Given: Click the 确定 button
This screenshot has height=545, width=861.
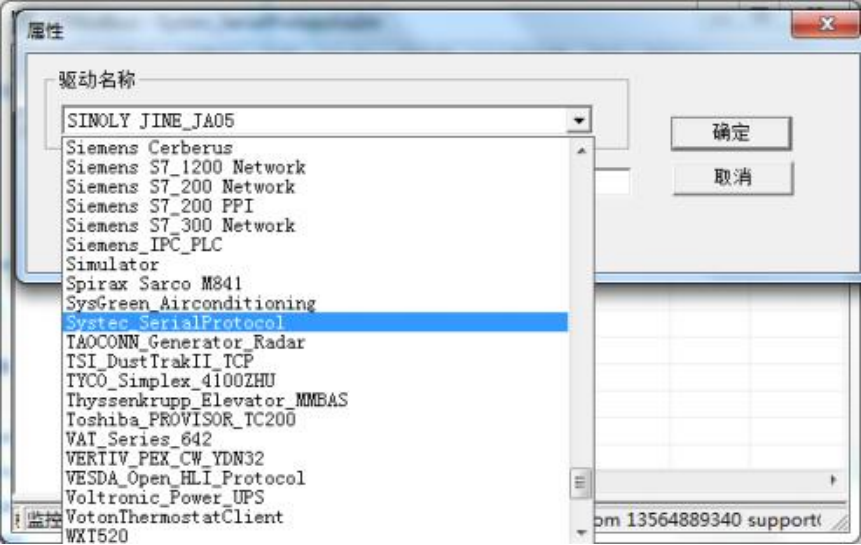Looking at the screenshot, I should pyautogui.click(x=731, y=133).
